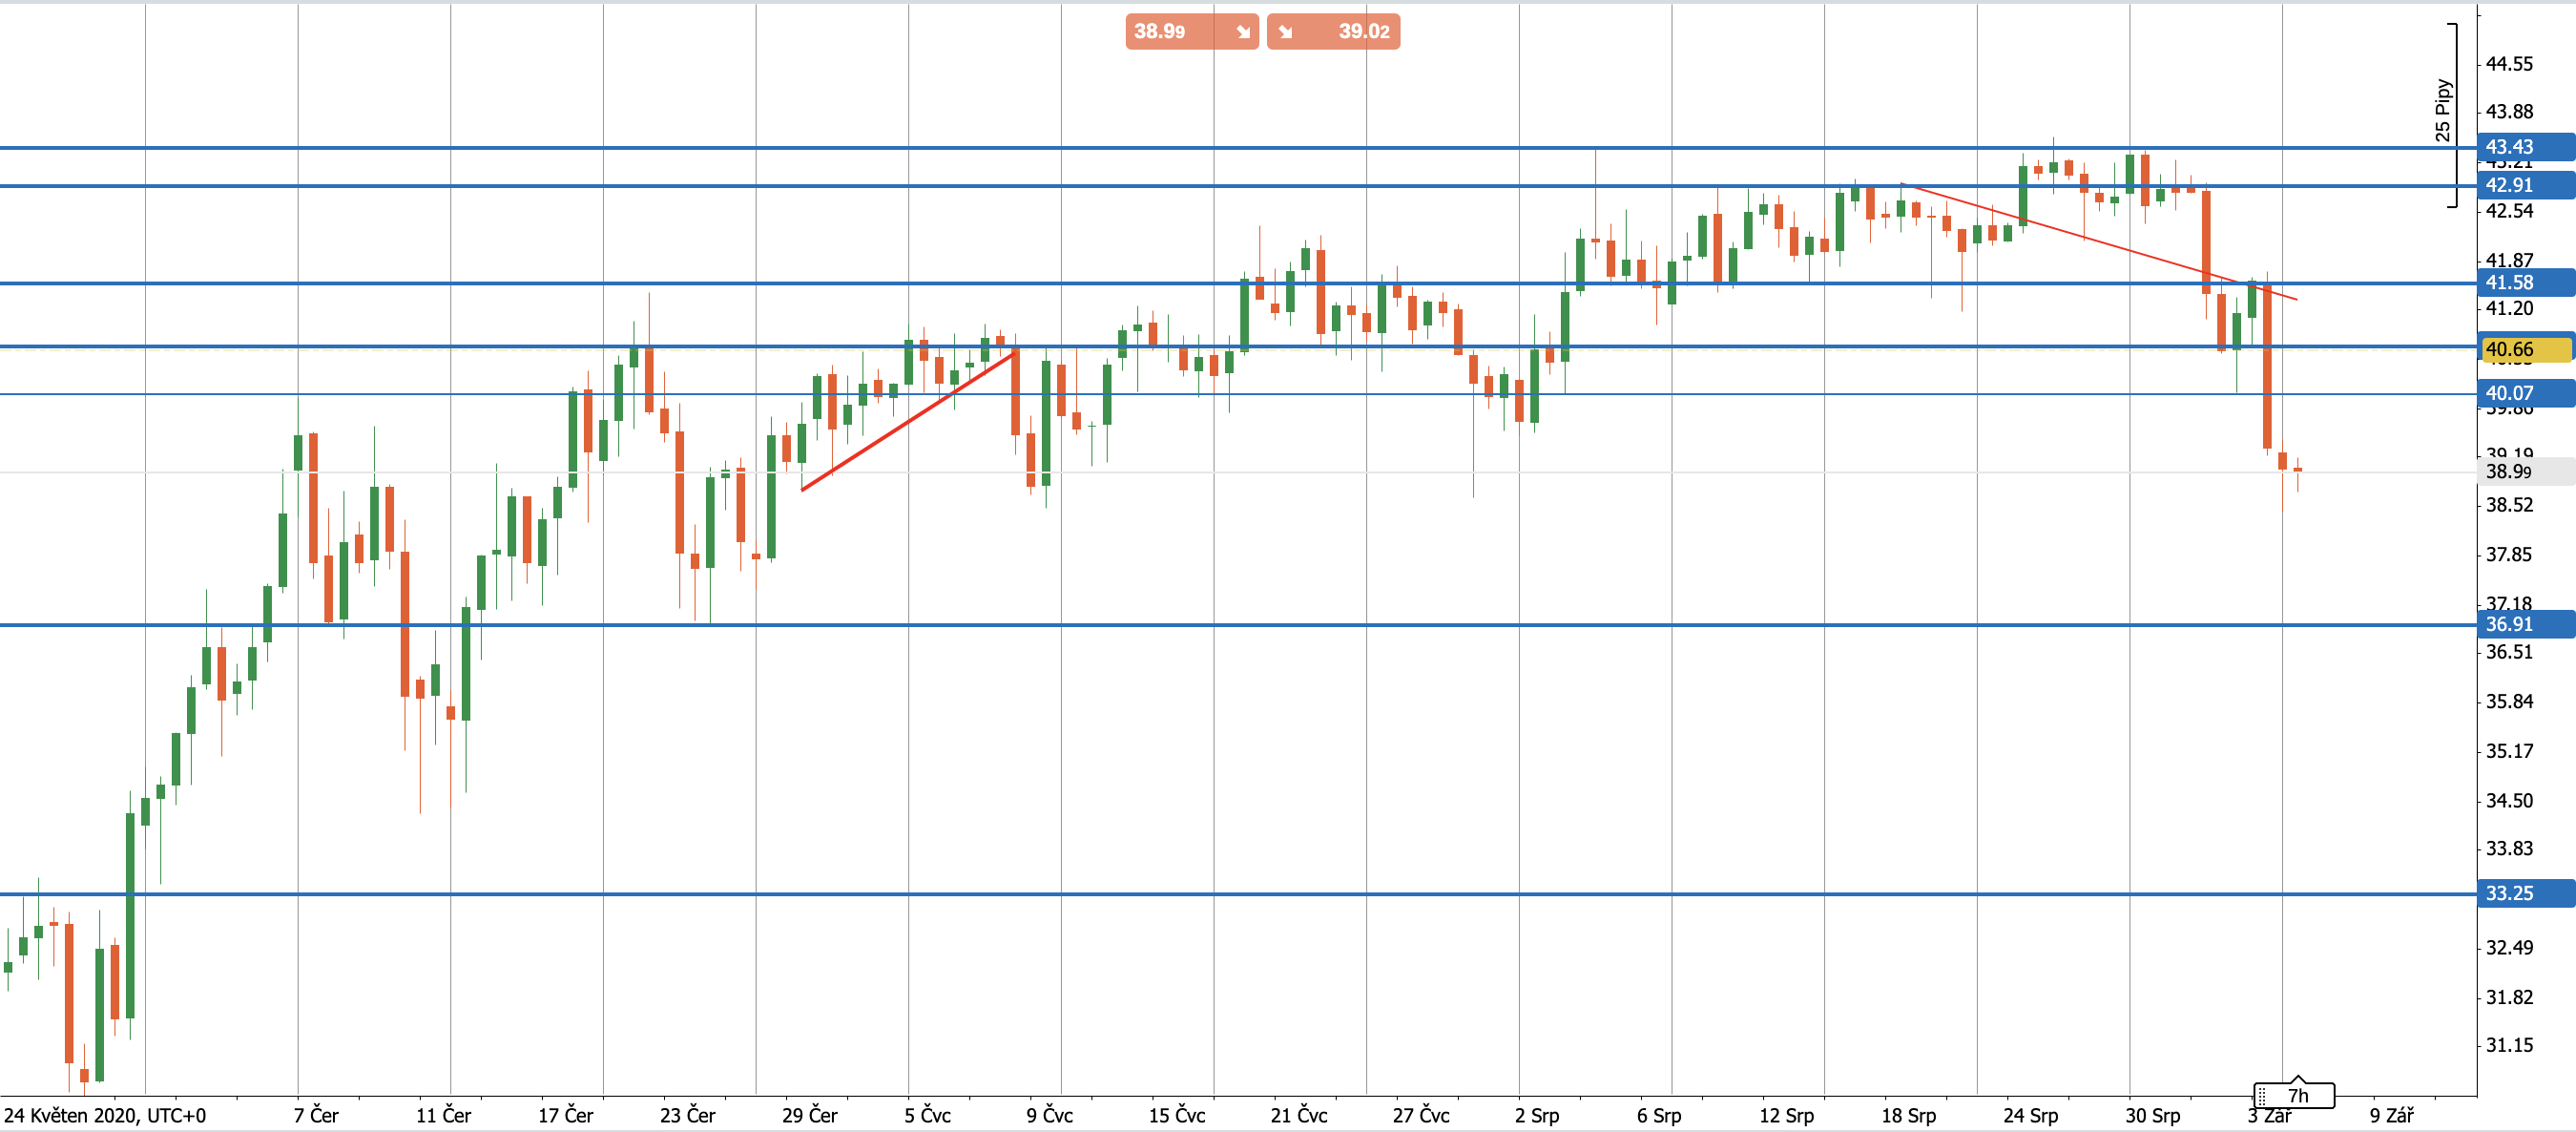Click the 9 Zář date label
The height and width of the screenshot is (1132, 2576).
coord(2391,1115)
